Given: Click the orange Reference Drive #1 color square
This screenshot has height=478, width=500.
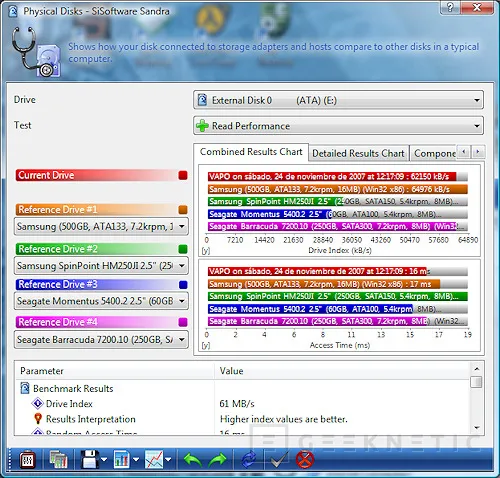Looking at the screenshot, I should coord(183,210).
